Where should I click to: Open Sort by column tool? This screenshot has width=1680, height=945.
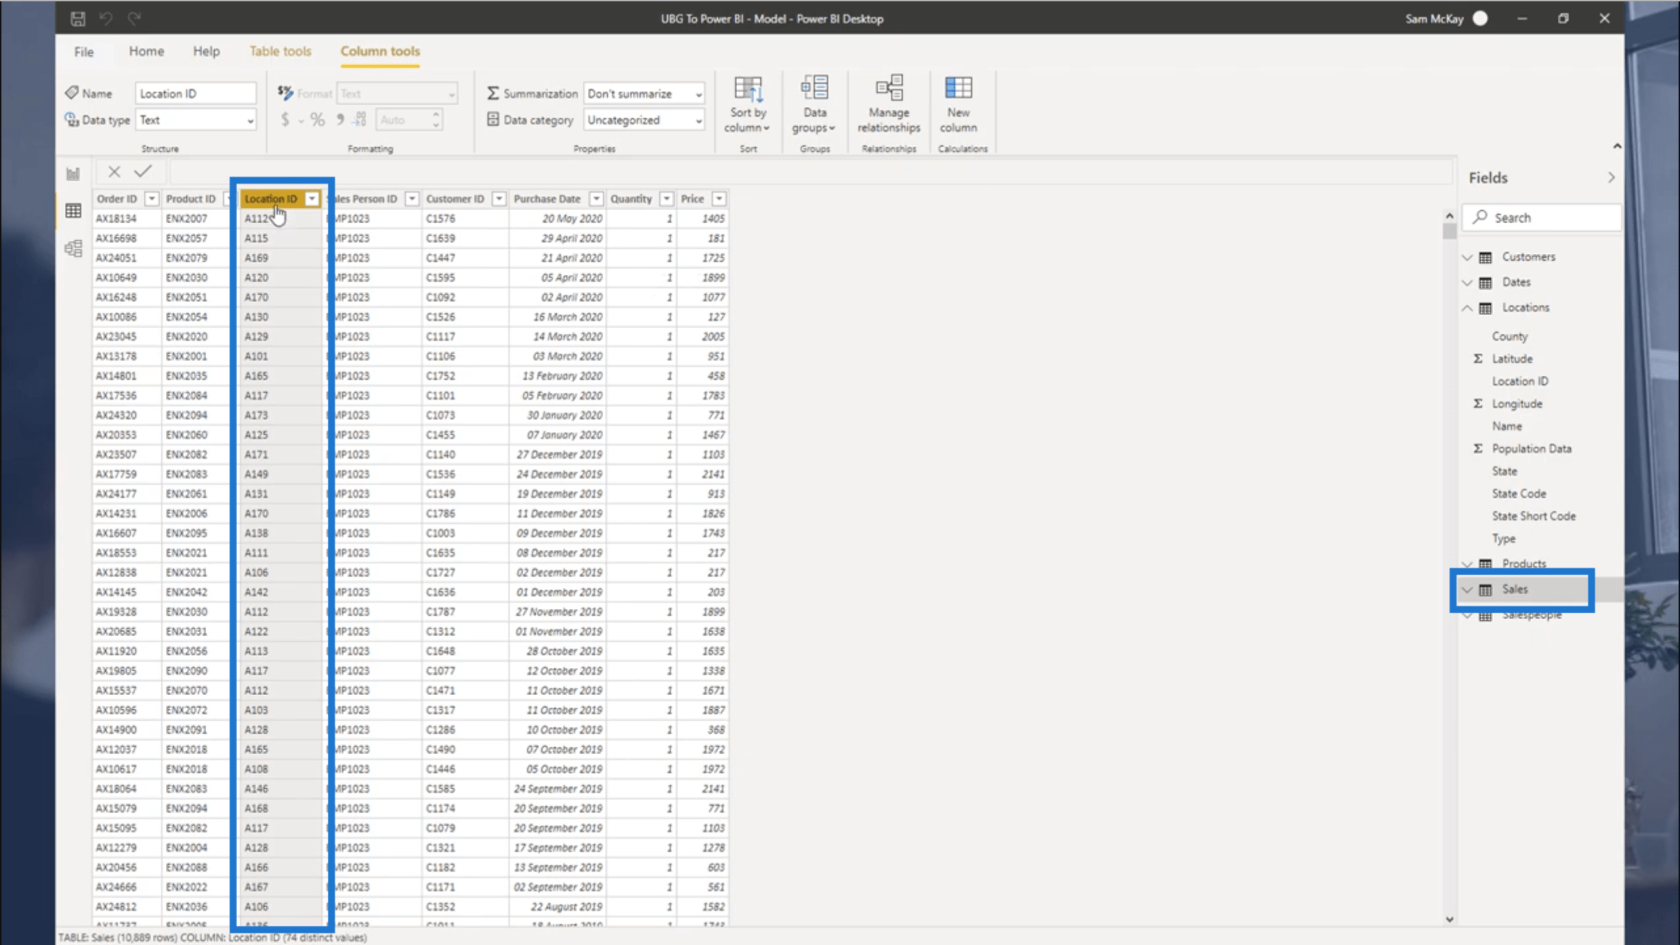[748, 104]
